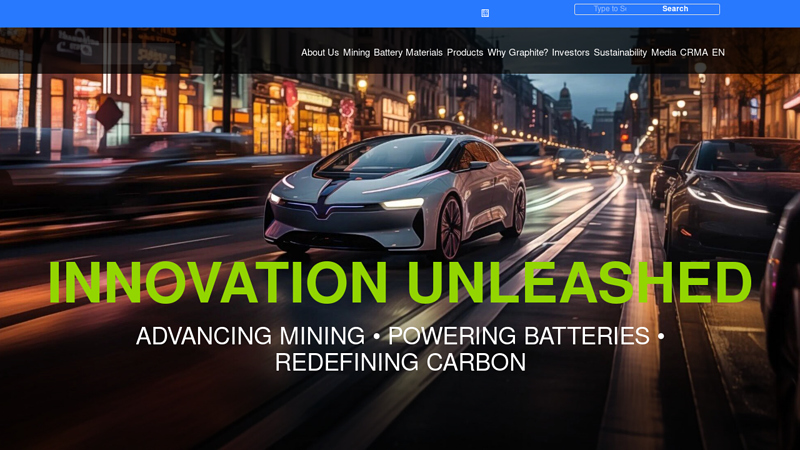Click the 'POWERING BATTERIES' tagline text
This screenshot has height=450, width=800.
pyautogui.click(x=519, y=336)
